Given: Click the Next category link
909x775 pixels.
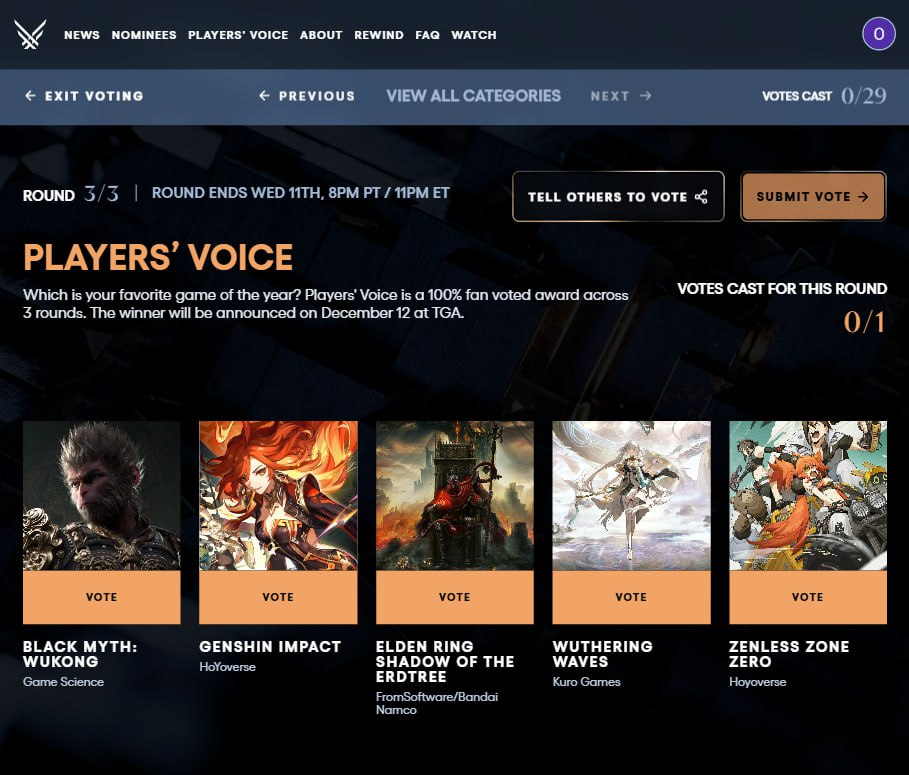Looking at the screenshot, I should [x=621, y=96].
